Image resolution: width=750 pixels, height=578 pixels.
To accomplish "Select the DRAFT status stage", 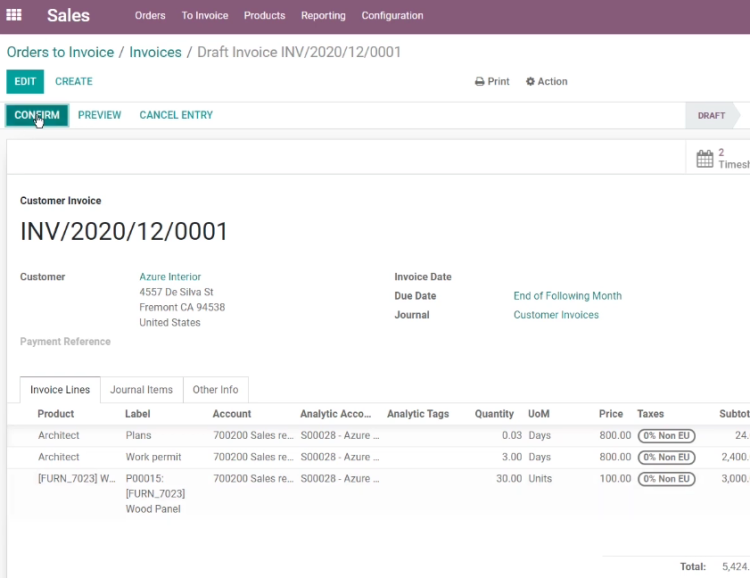I will point(711,115).
